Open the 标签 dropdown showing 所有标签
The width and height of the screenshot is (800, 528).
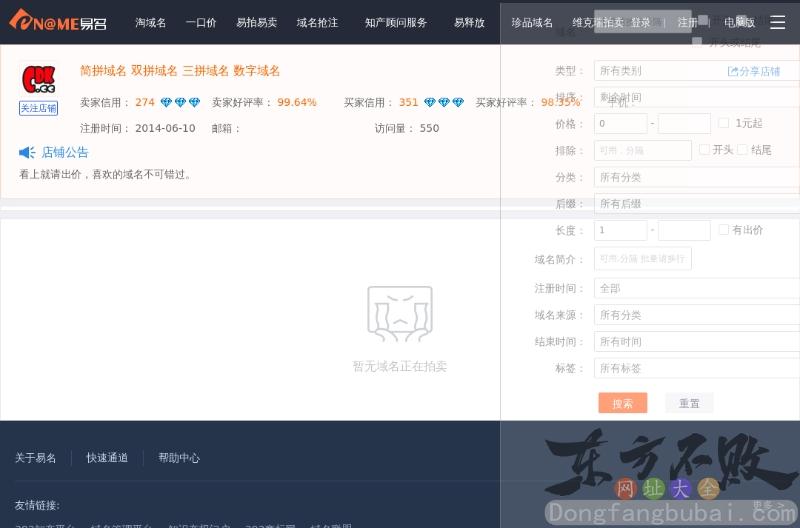tap(697, 368)
